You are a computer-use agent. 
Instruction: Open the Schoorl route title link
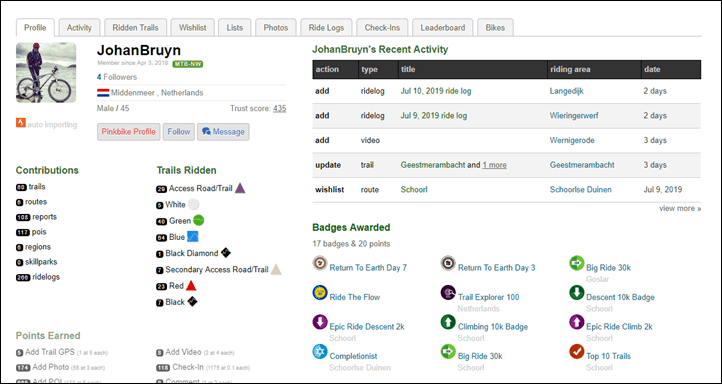pyautogui.click(x=414, y=190)
